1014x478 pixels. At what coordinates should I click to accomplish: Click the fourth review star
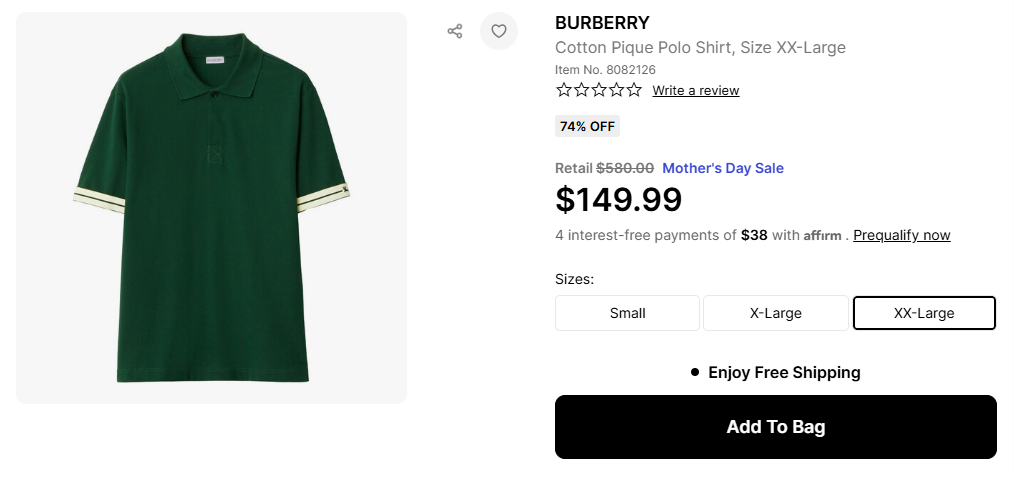click(616, 90)
